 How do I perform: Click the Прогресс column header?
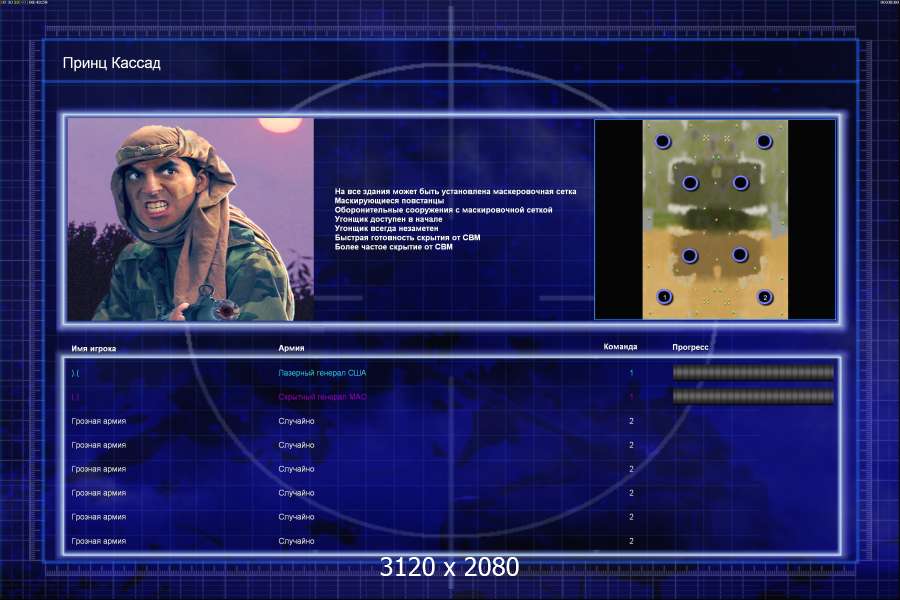pyautogui.click(x=690, y=347)
